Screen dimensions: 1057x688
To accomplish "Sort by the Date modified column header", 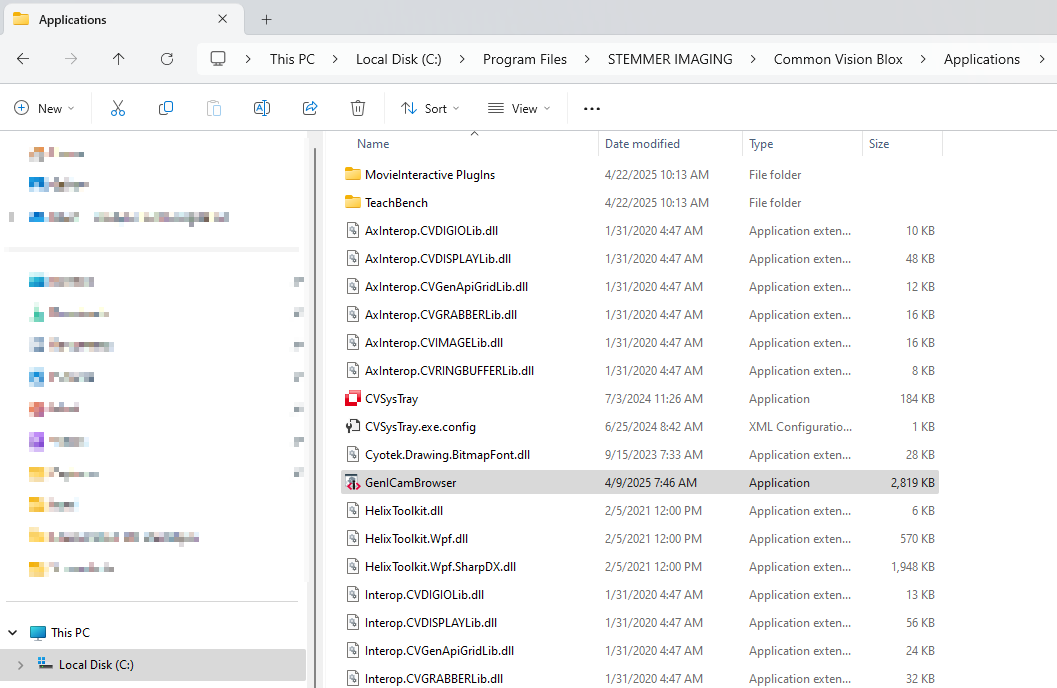I will coord(642,144).
